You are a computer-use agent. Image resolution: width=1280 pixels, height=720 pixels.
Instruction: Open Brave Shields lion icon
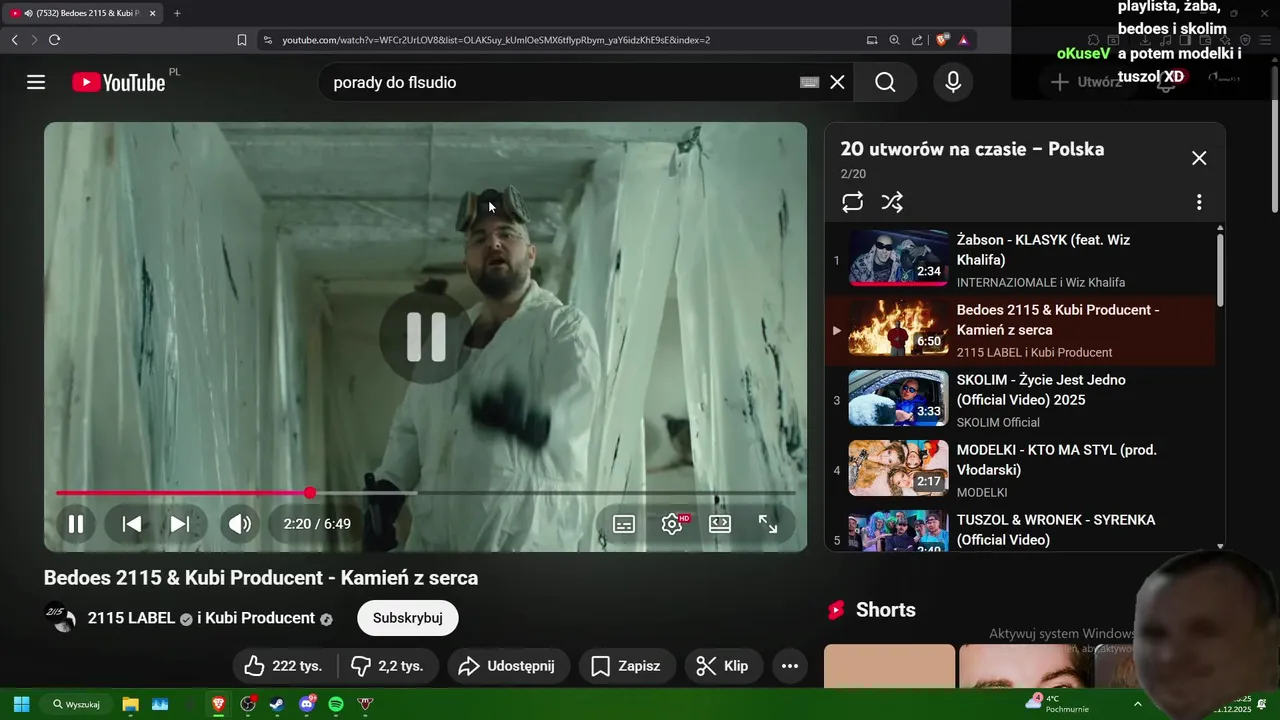(x=942, y=40)
